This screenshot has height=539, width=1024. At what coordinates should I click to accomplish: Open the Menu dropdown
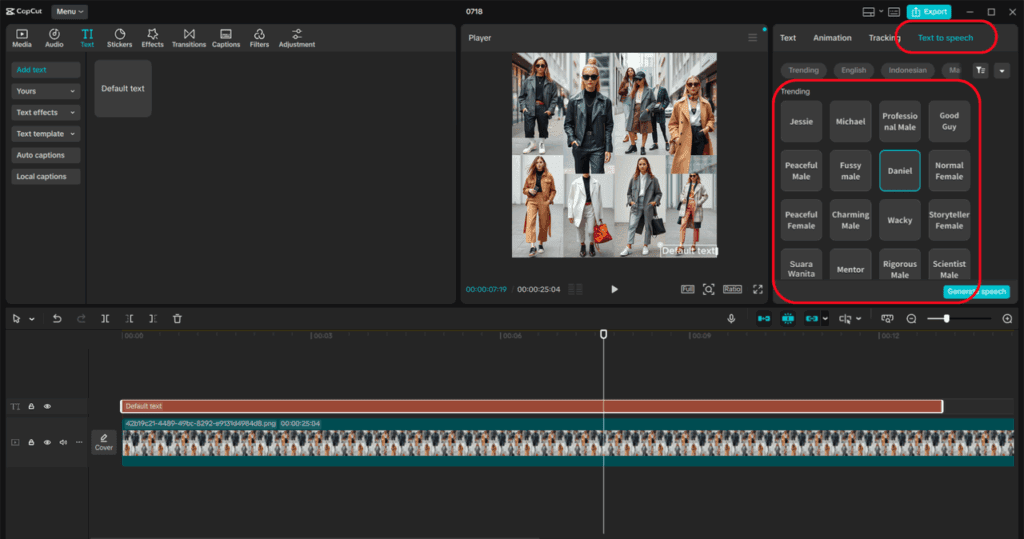[69, 12]
